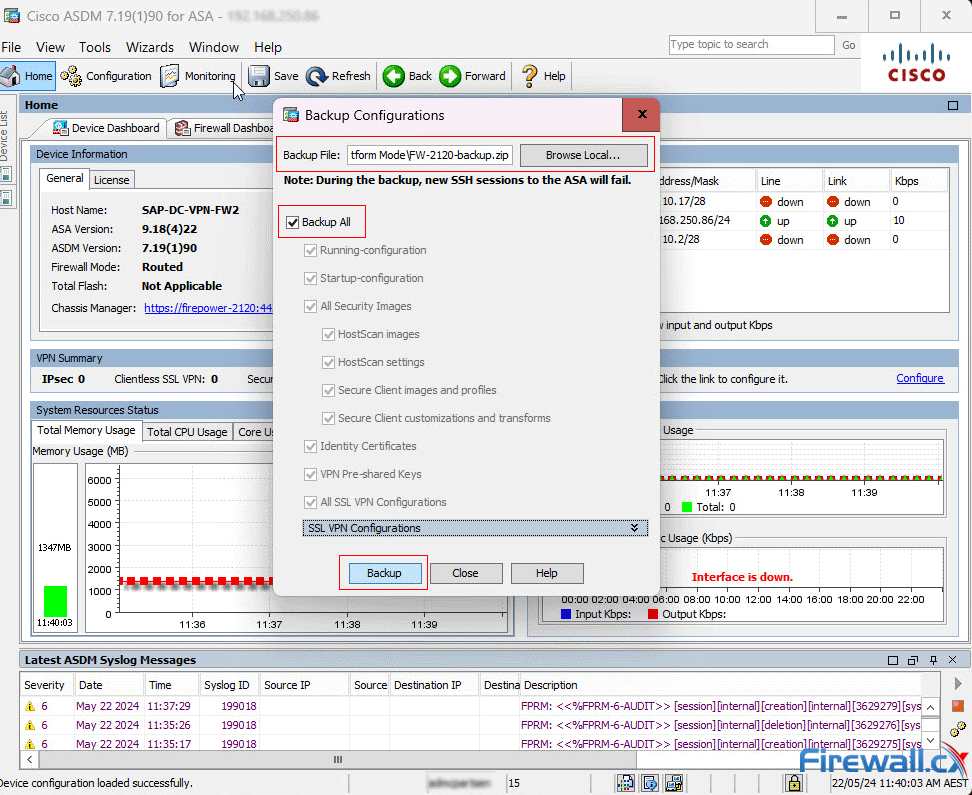Toggle HostScan settings checkbox
The image size is (972, 795).
(329, 362)
